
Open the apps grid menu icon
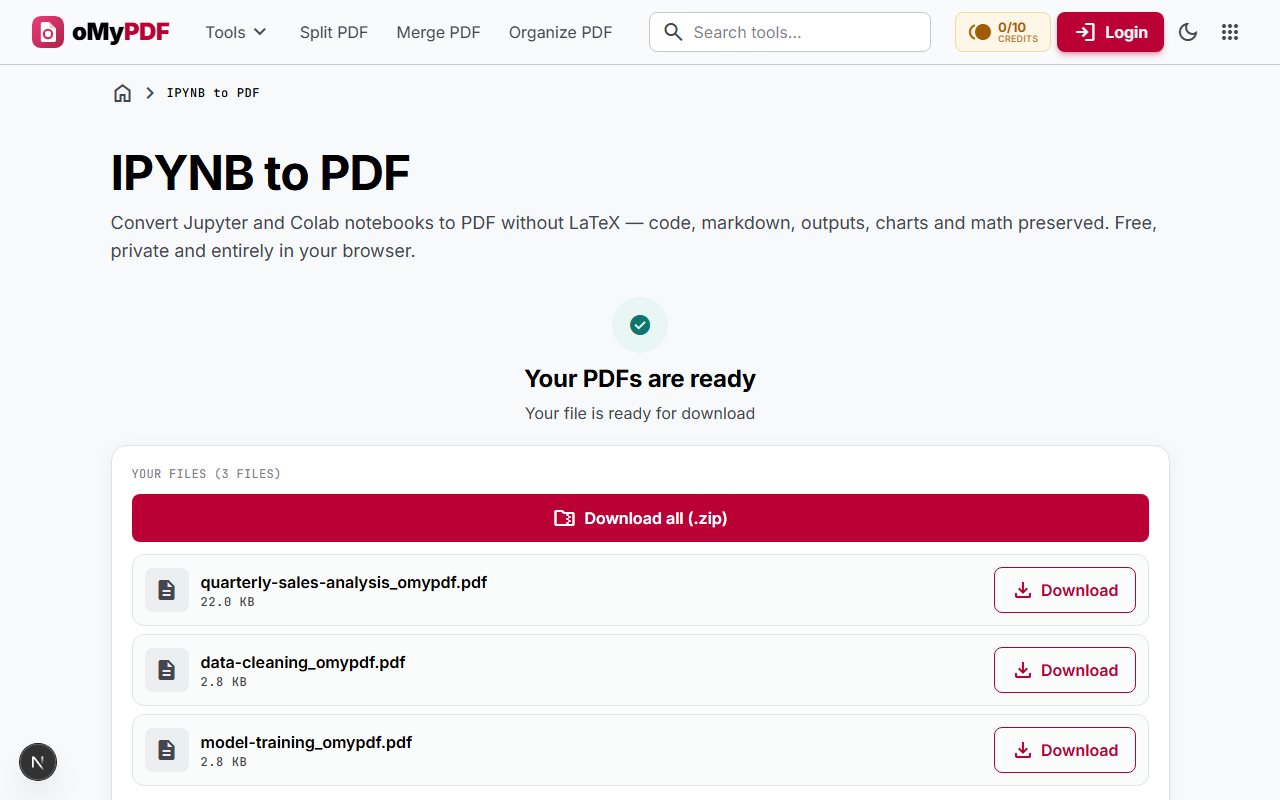1230,32
